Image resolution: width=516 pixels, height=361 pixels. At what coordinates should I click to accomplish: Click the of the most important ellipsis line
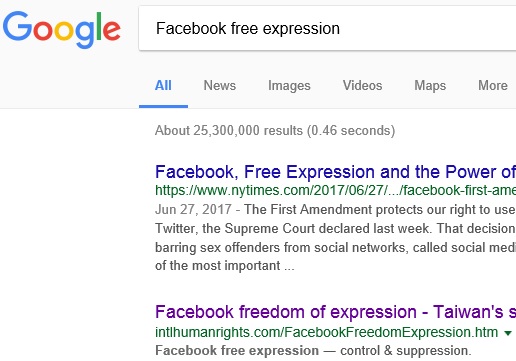point(225,266)
